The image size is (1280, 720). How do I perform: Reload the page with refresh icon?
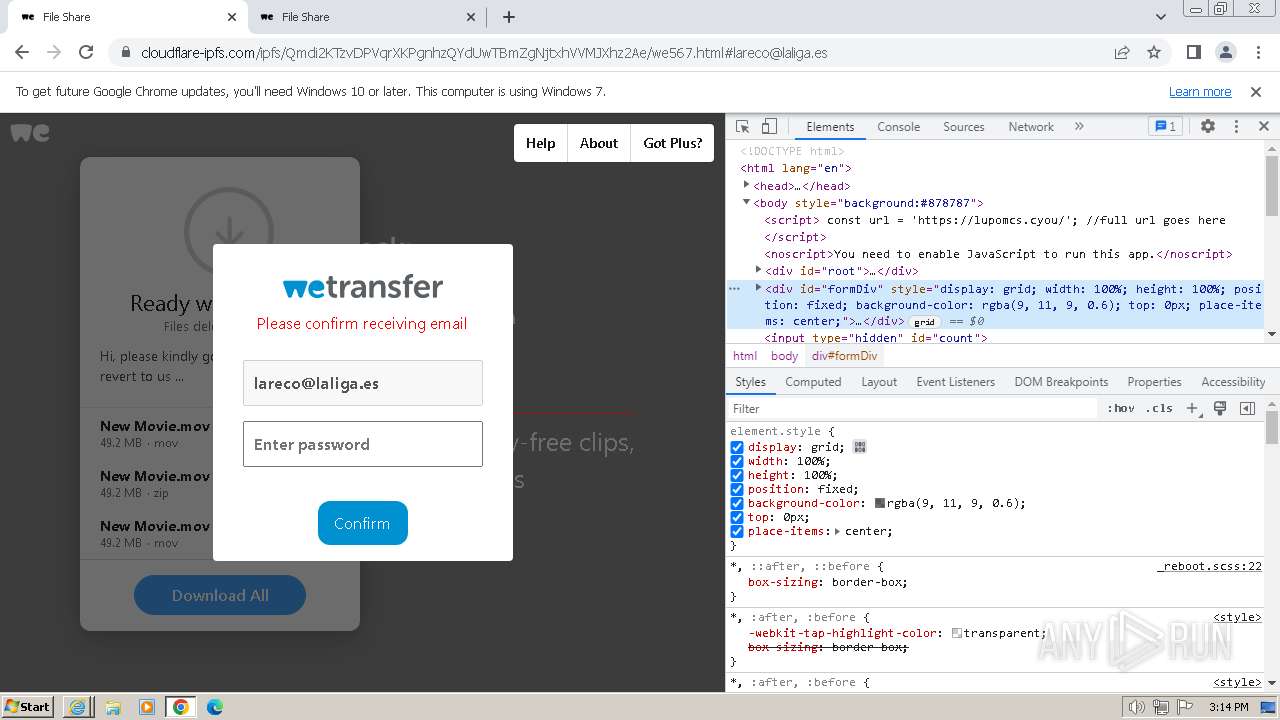click(x=86, y=52)
